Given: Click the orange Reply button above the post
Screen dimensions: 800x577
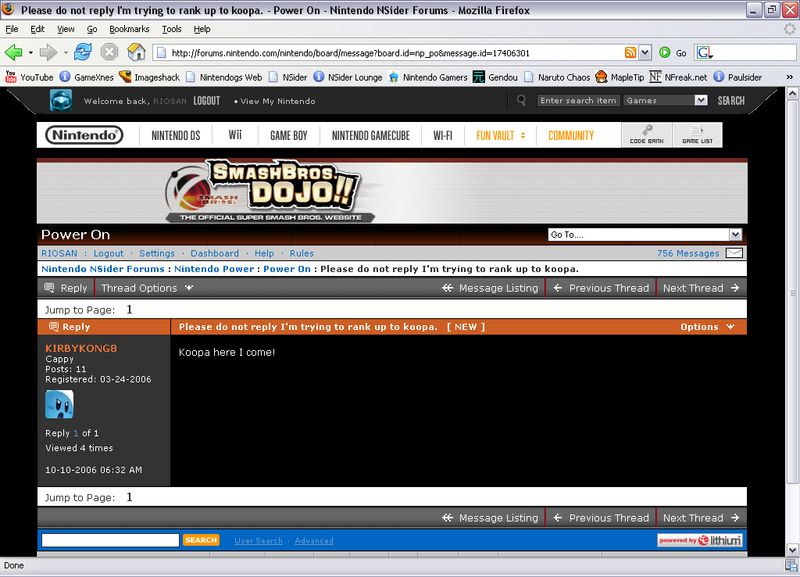Looking at the screenshot, I should (x=69, y=327).
